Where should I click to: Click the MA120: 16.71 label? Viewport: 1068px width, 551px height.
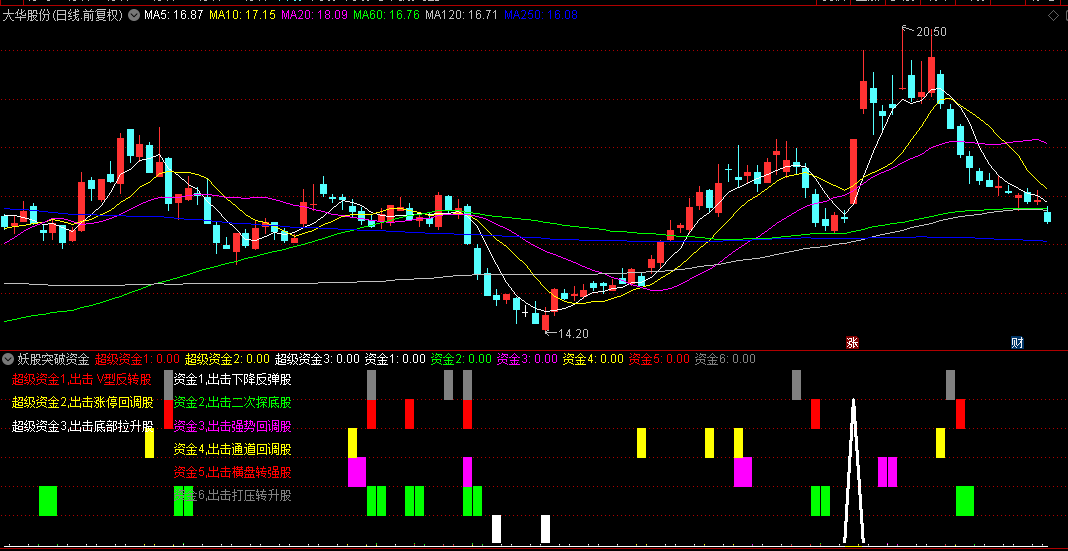[x=462, y=14]
